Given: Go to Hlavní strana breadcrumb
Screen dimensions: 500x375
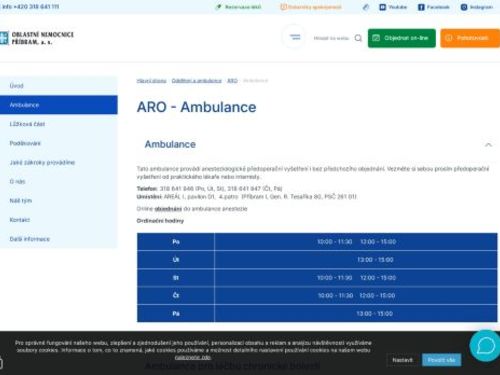Looking at the screenshot, I should pyautogui.click(x=151, y=81).
